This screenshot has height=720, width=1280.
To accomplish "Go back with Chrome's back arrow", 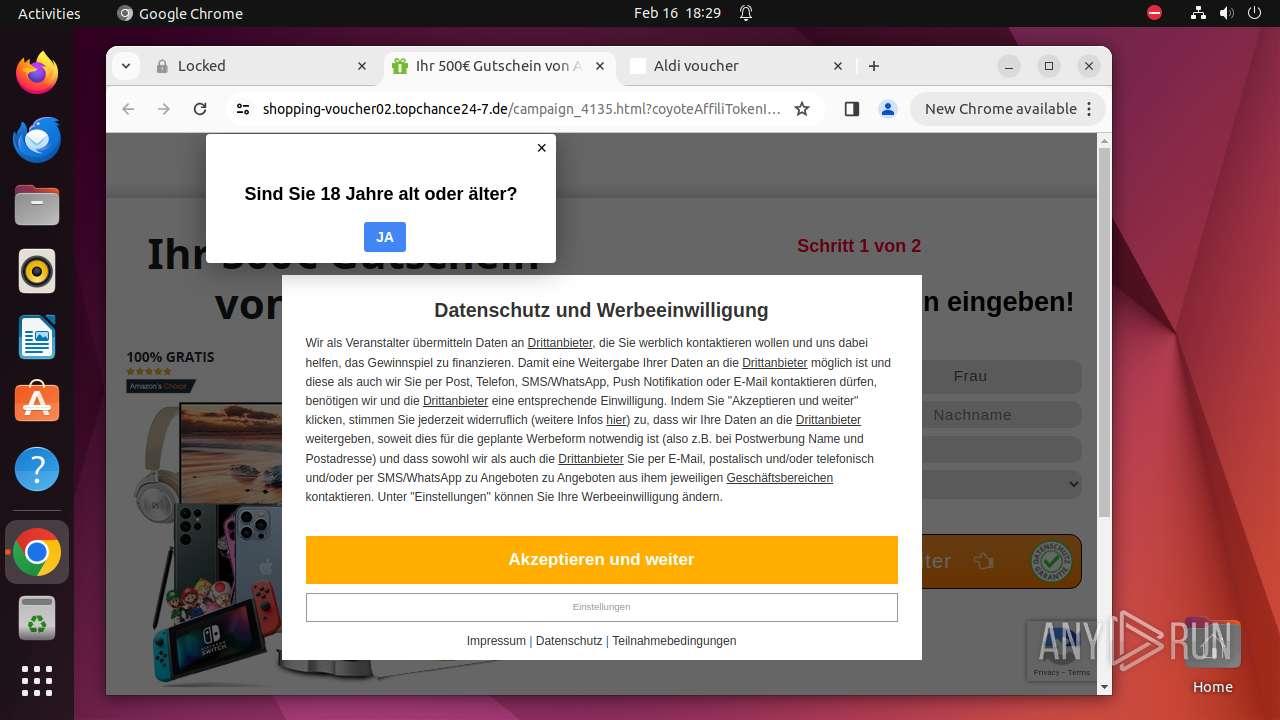I will (x=128, y=109).
